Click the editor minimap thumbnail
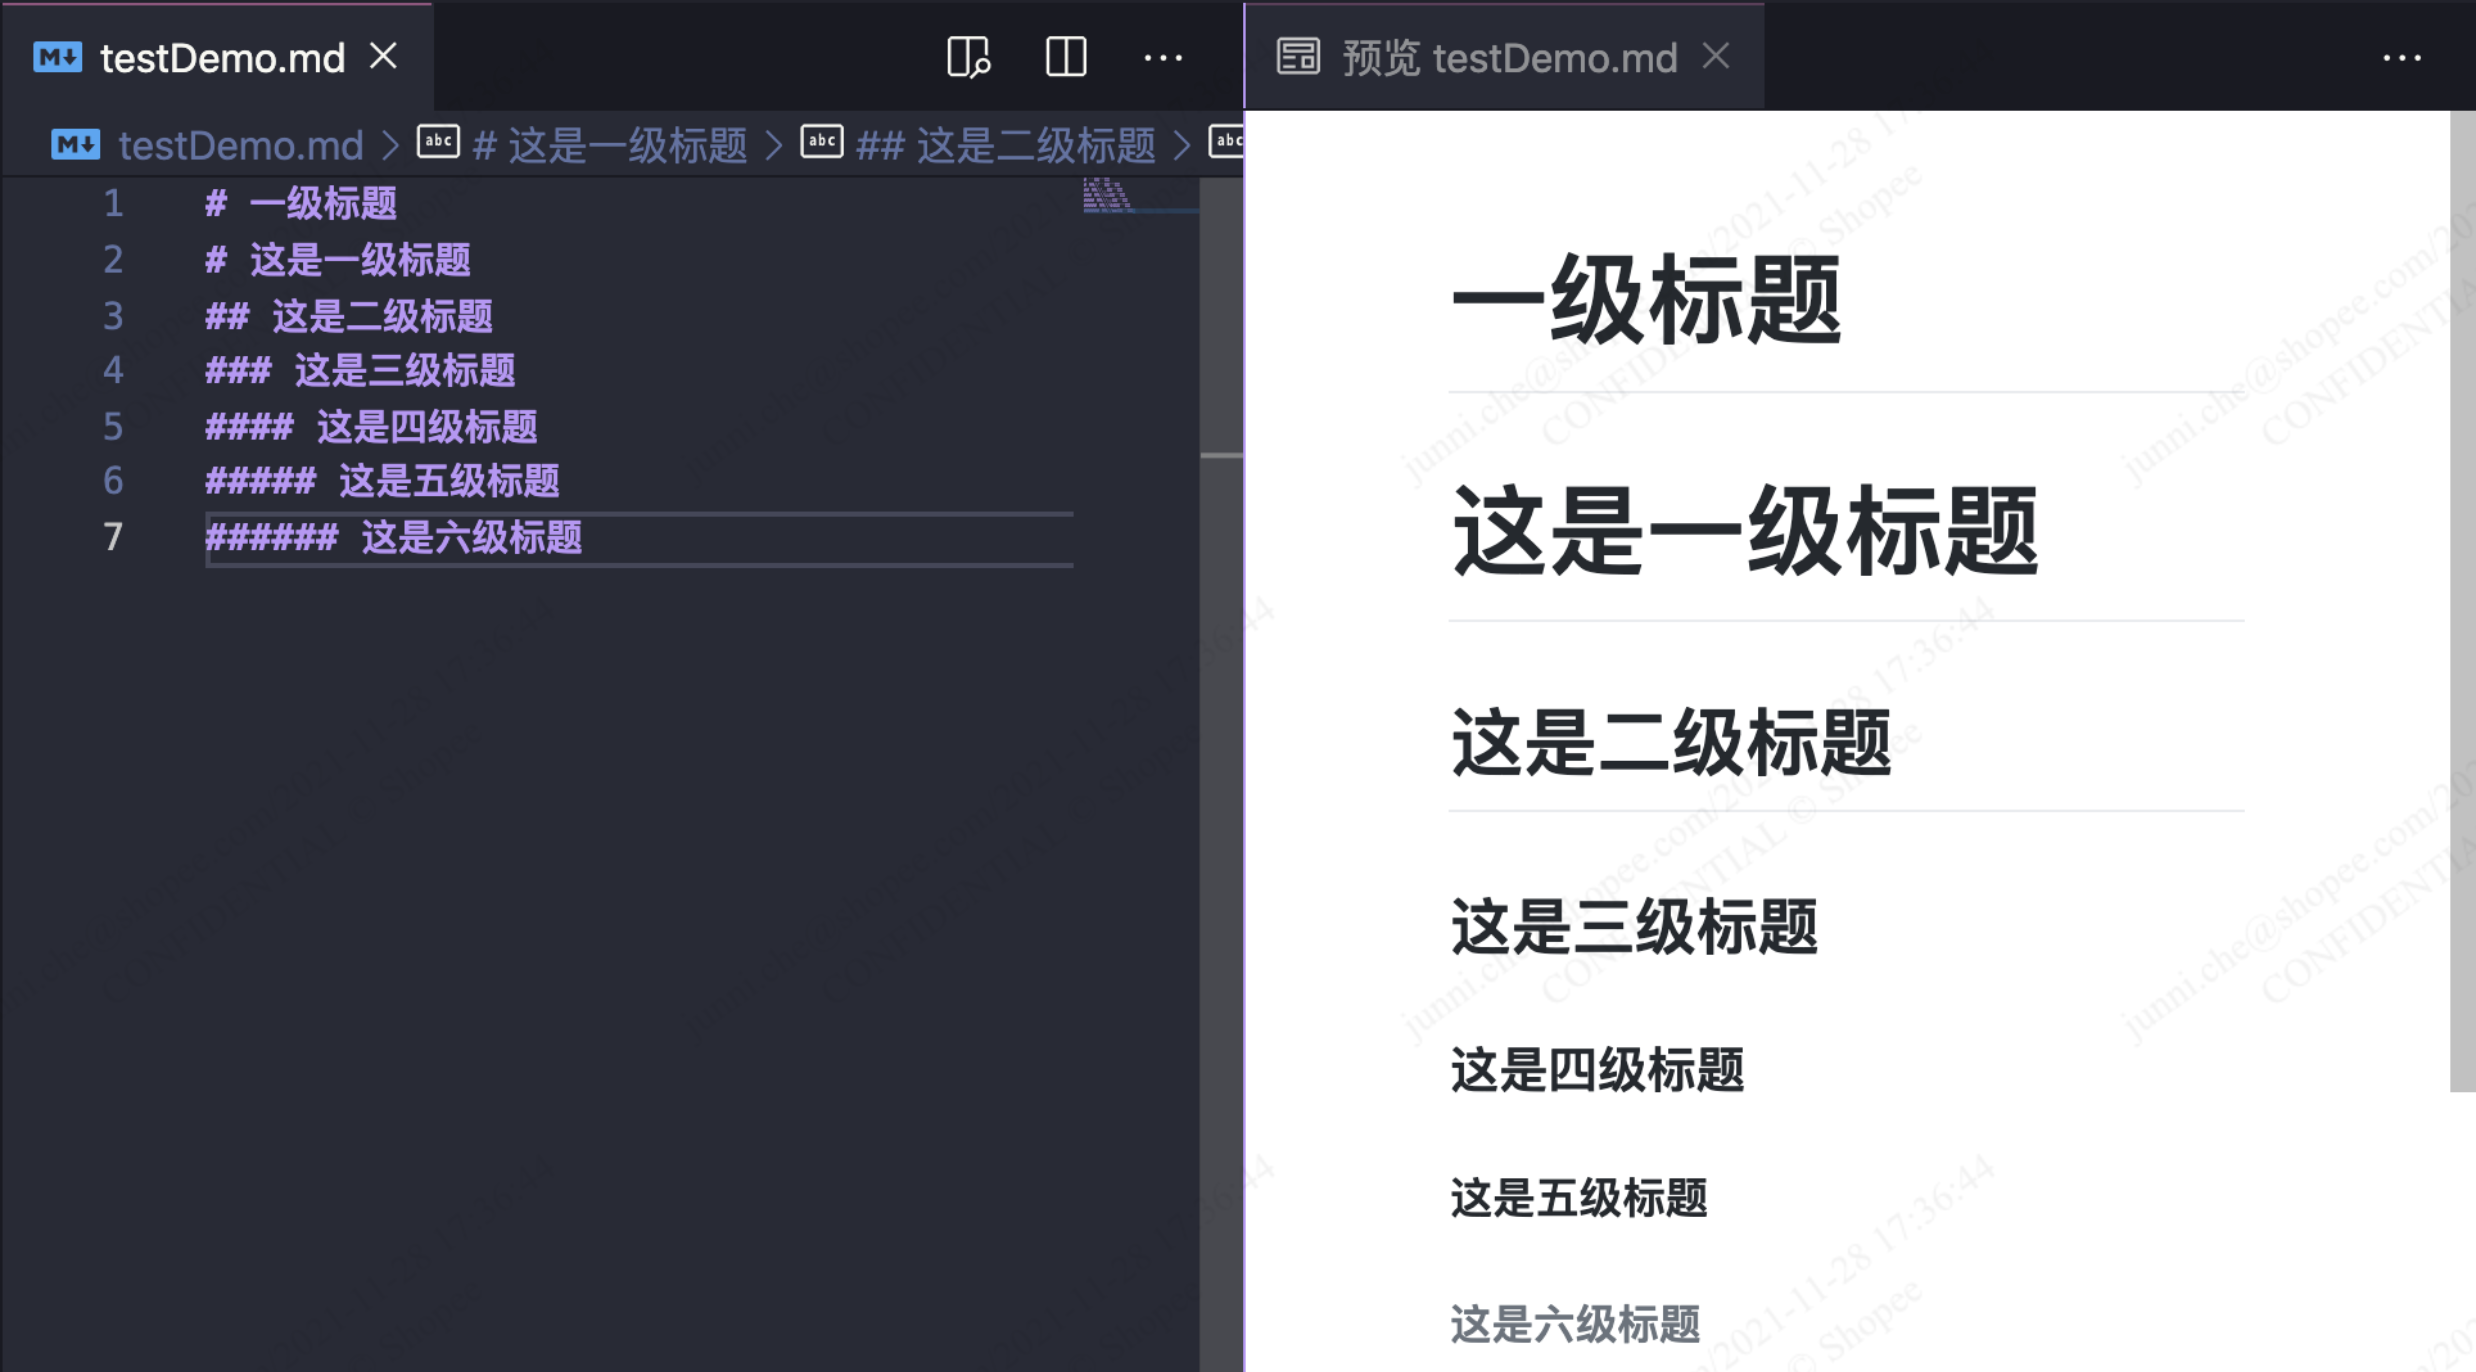The height and width of the screenshot is (1372, 2476). (x=1108, y=195)
